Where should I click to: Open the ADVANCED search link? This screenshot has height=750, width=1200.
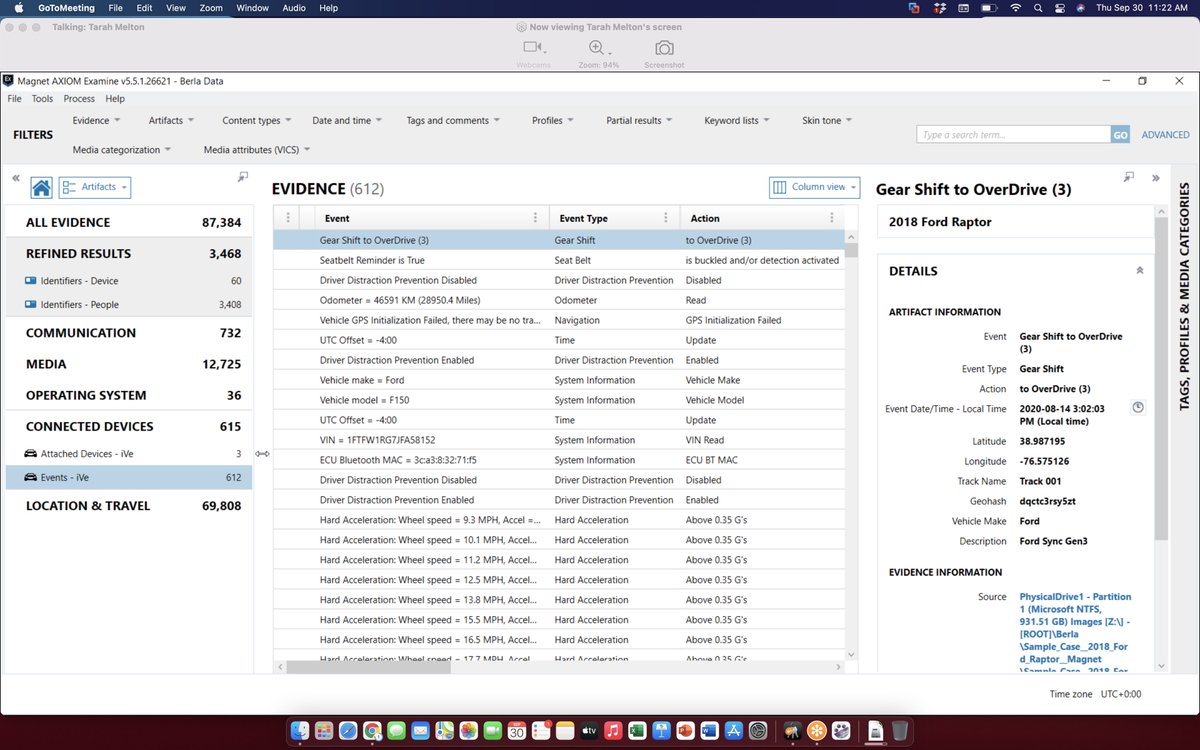point(1166,134)
